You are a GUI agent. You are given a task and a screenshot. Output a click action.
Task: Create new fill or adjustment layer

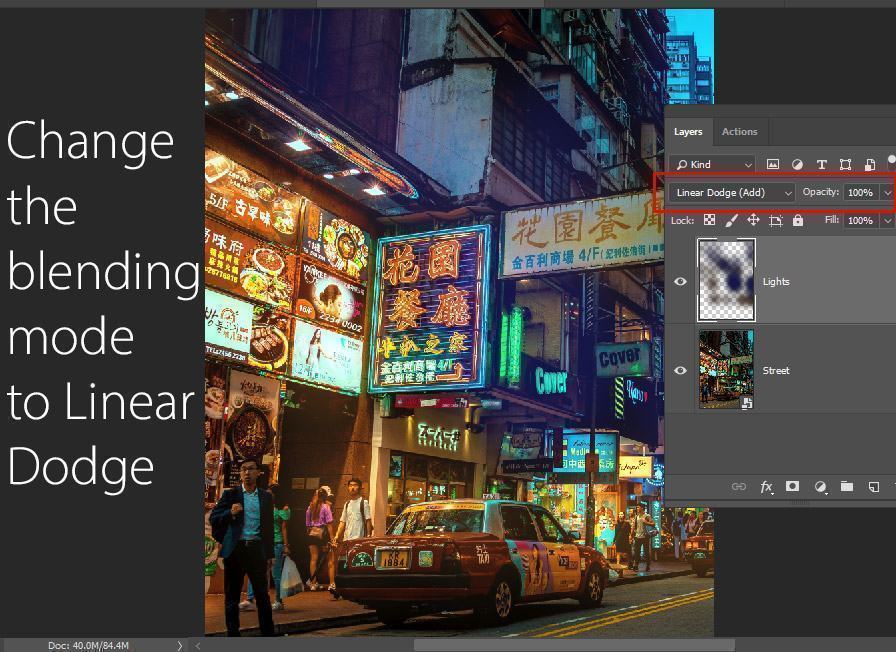(x=820, y=487)
